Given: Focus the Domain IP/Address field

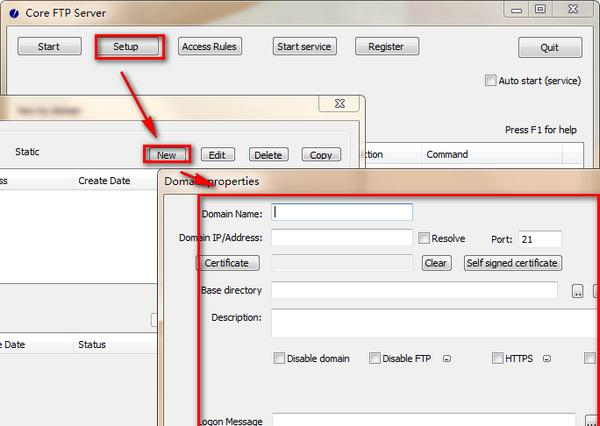Looking at the screenshot, I should [x=342, y=238].
